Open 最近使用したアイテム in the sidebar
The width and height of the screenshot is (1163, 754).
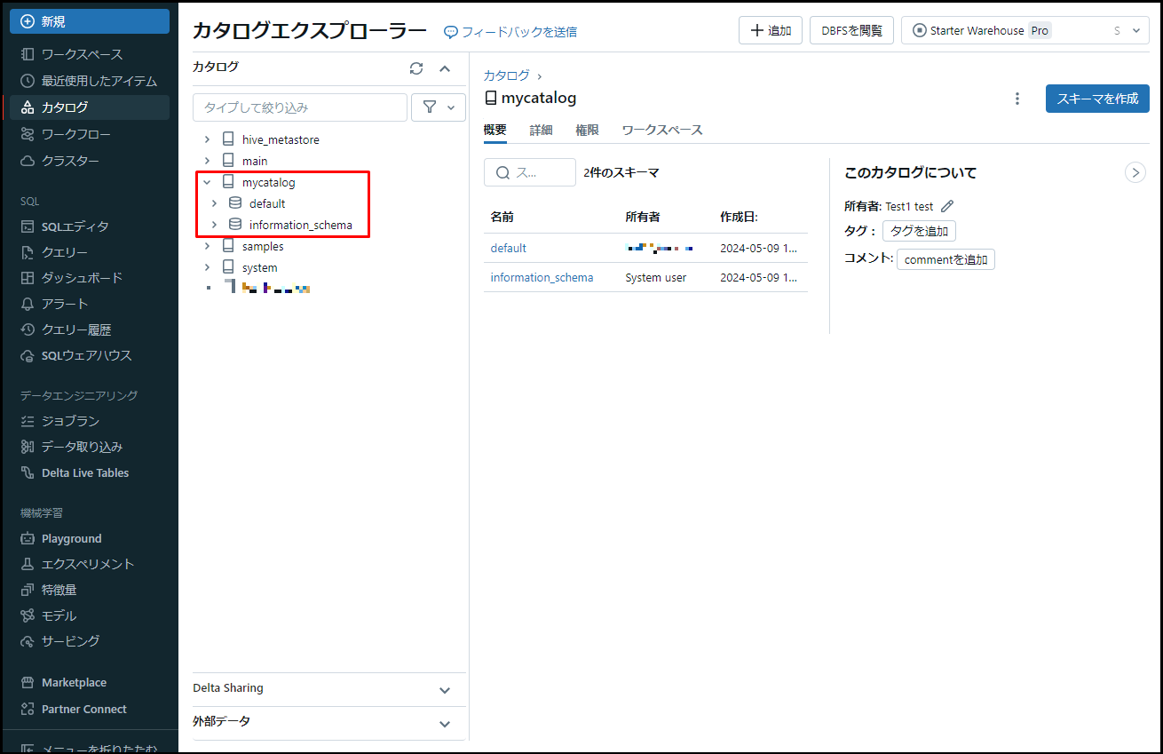88,81
